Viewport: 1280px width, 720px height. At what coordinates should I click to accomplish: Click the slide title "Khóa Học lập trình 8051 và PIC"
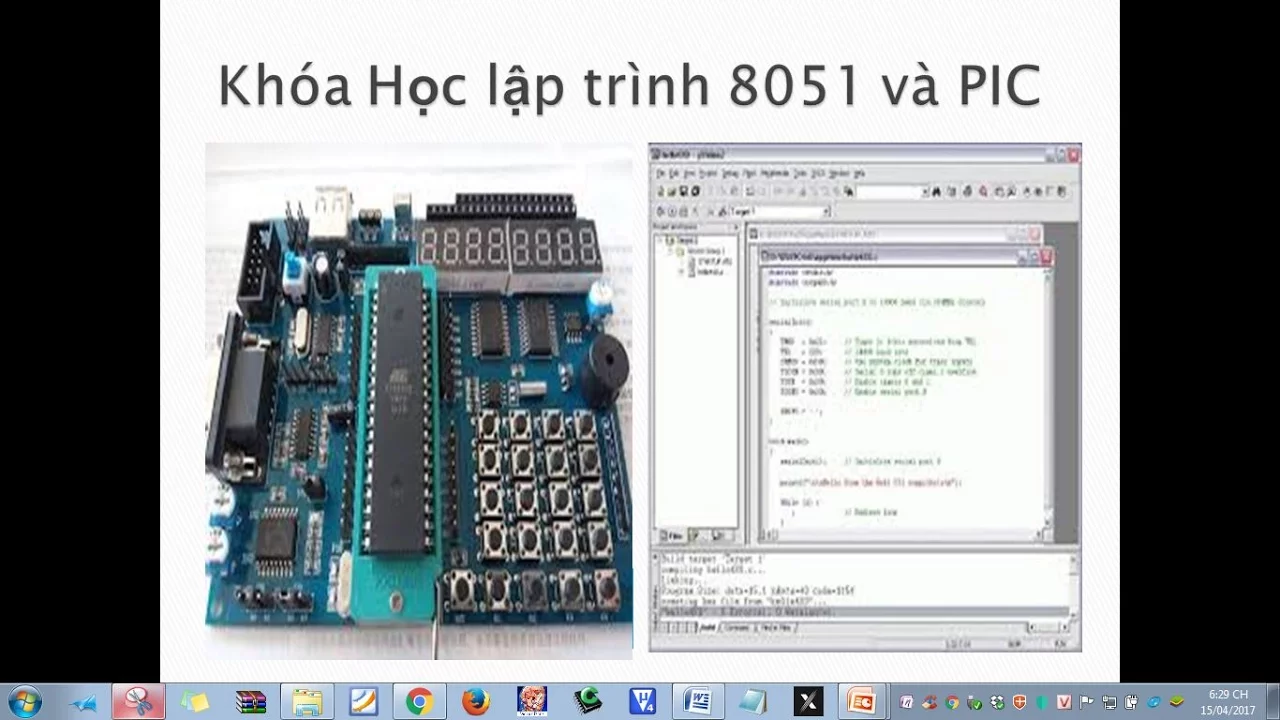point(629,87)
